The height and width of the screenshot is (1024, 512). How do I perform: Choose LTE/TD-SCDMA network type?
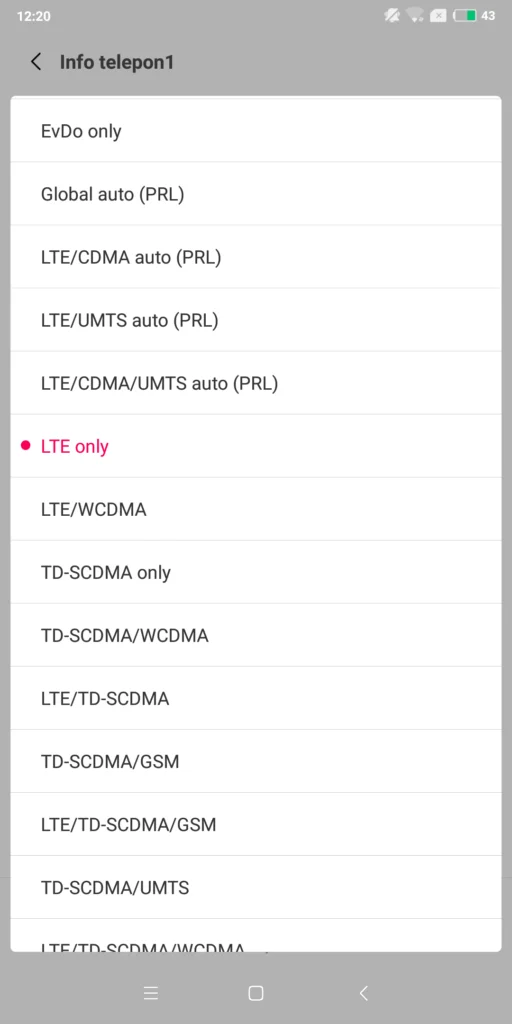pyautogui.click(x=256, y=698)
